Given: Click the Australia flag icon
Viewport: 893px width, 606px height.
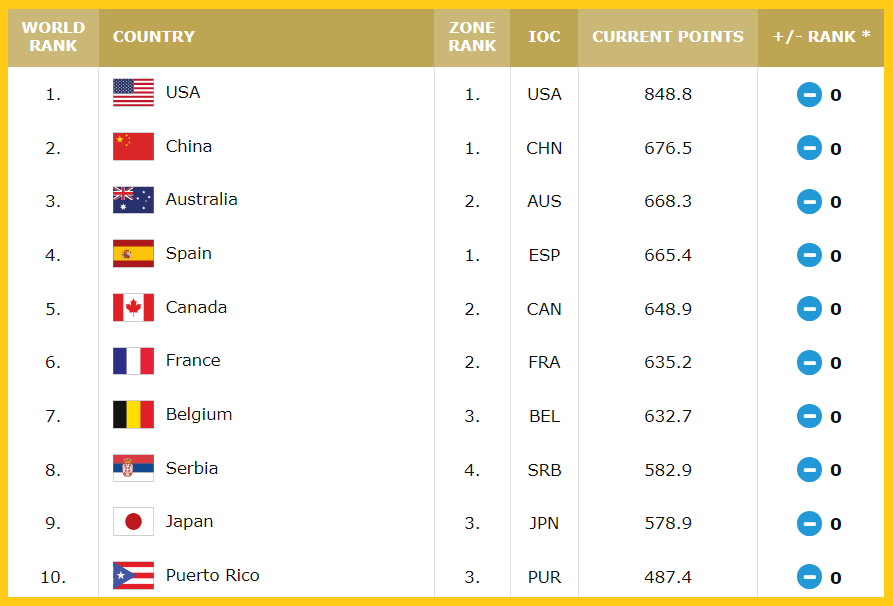Looking at the screenshot, I should point(133,200).
